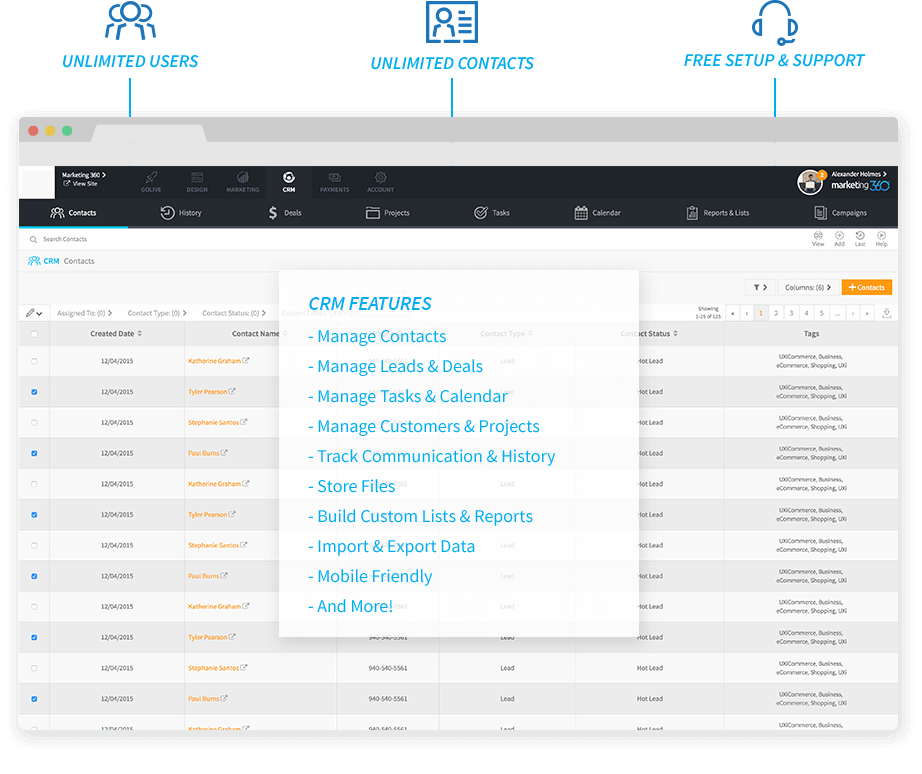Open the GoLive rocket icon

point(151,180)
